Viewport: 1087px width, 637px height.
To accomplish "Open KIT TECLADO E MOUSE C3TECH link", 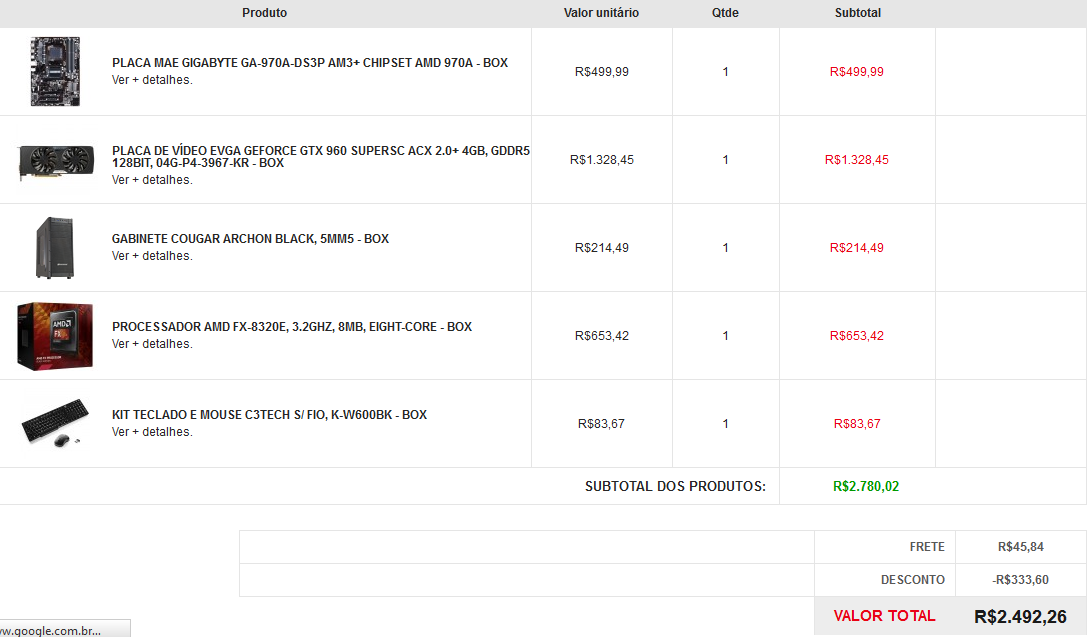I will click(269, 415).
